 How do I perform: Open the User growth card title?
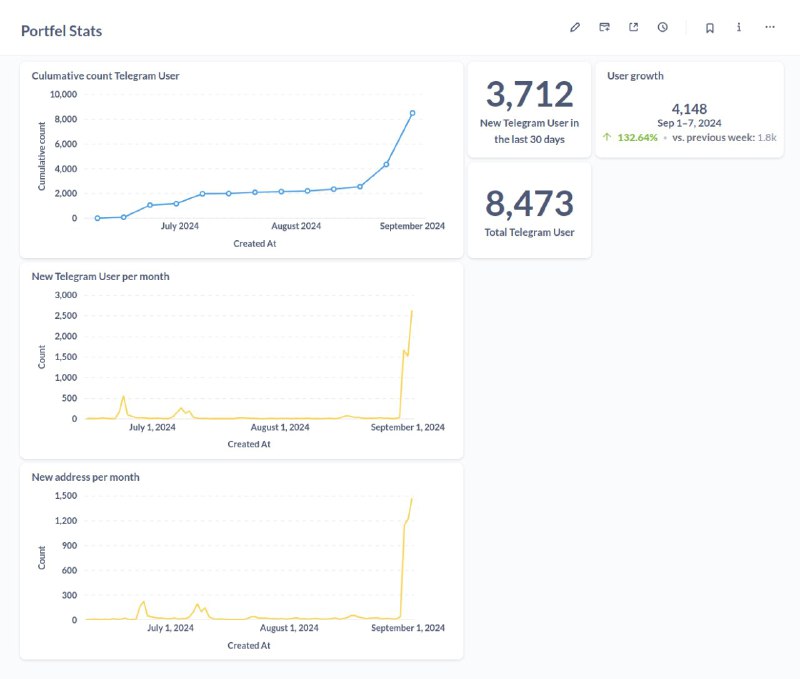click(x=635, y=76)
